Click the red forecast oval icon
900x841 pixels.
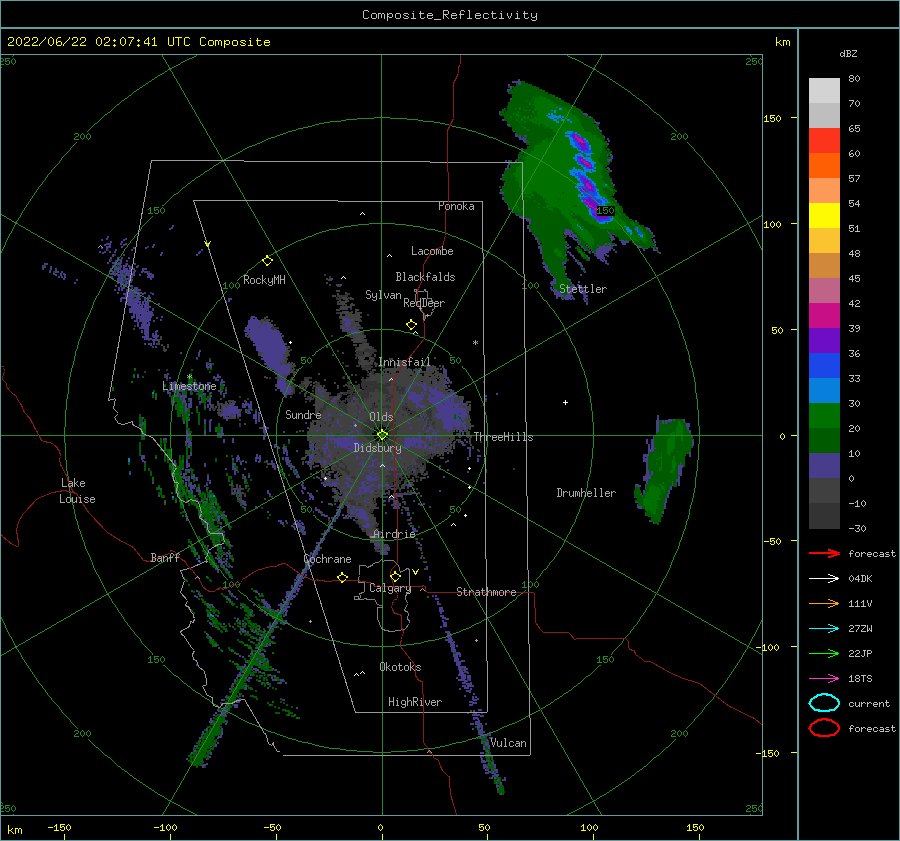pyautogui.click(x=824, y=728)
